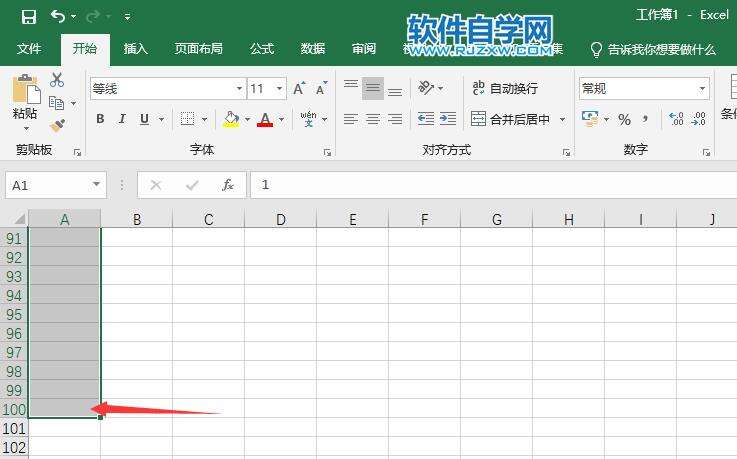Open the 数据 ribbon tab
Screen dimensions: 737x459
[313, 48]
